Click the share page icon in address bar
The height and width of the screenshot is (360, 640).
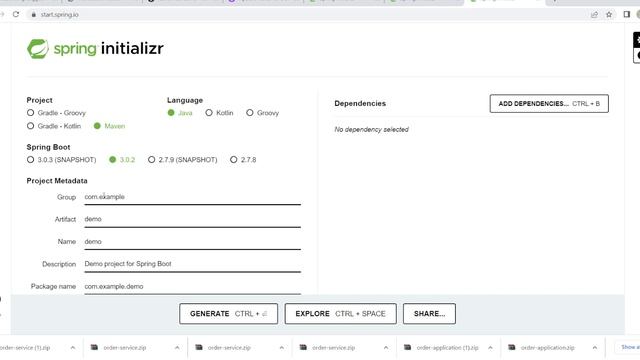click(x=594, y=15)
